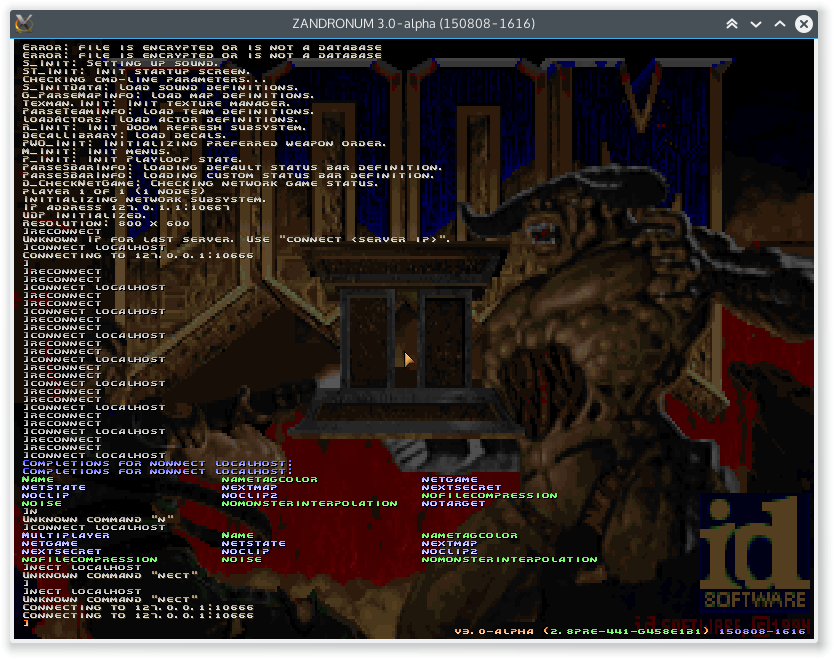The height and width of the screenshot is (659, 834).
Task: Click the 'Unknown IP for last server' message
Action: coord(236,239)
